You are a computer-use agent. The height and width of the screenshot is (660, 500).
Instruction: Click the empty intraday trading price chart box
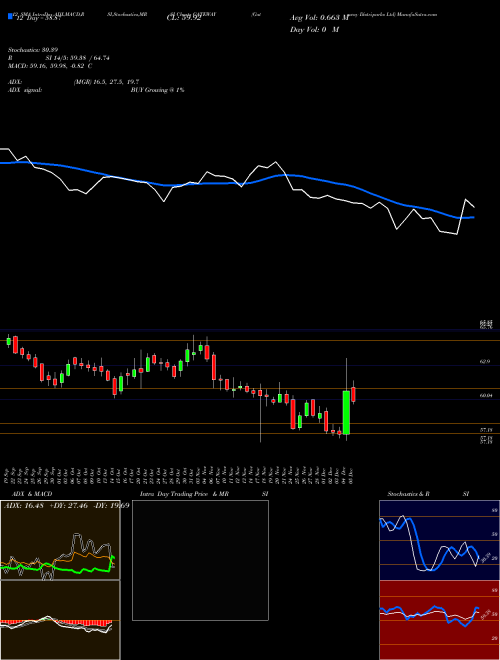pos(200,560)
